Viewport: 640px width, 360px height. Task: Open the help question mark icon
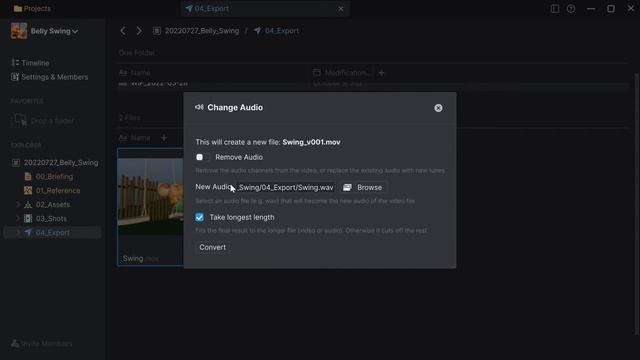point(571,9)
